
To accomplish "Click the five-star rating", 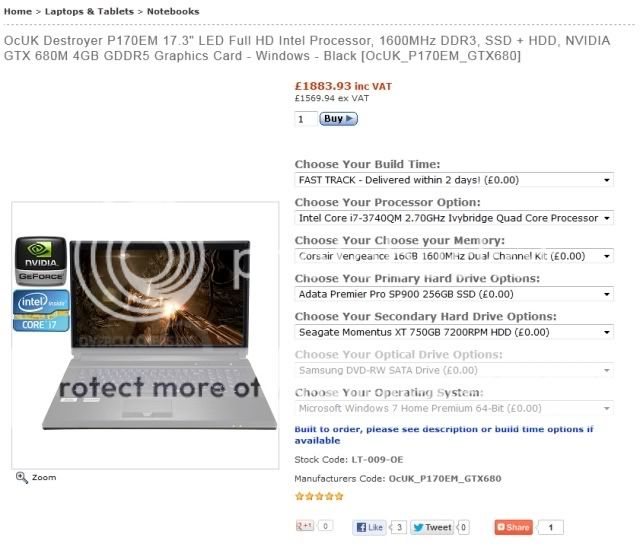I will pyautogui.click(x=319, y=496).
